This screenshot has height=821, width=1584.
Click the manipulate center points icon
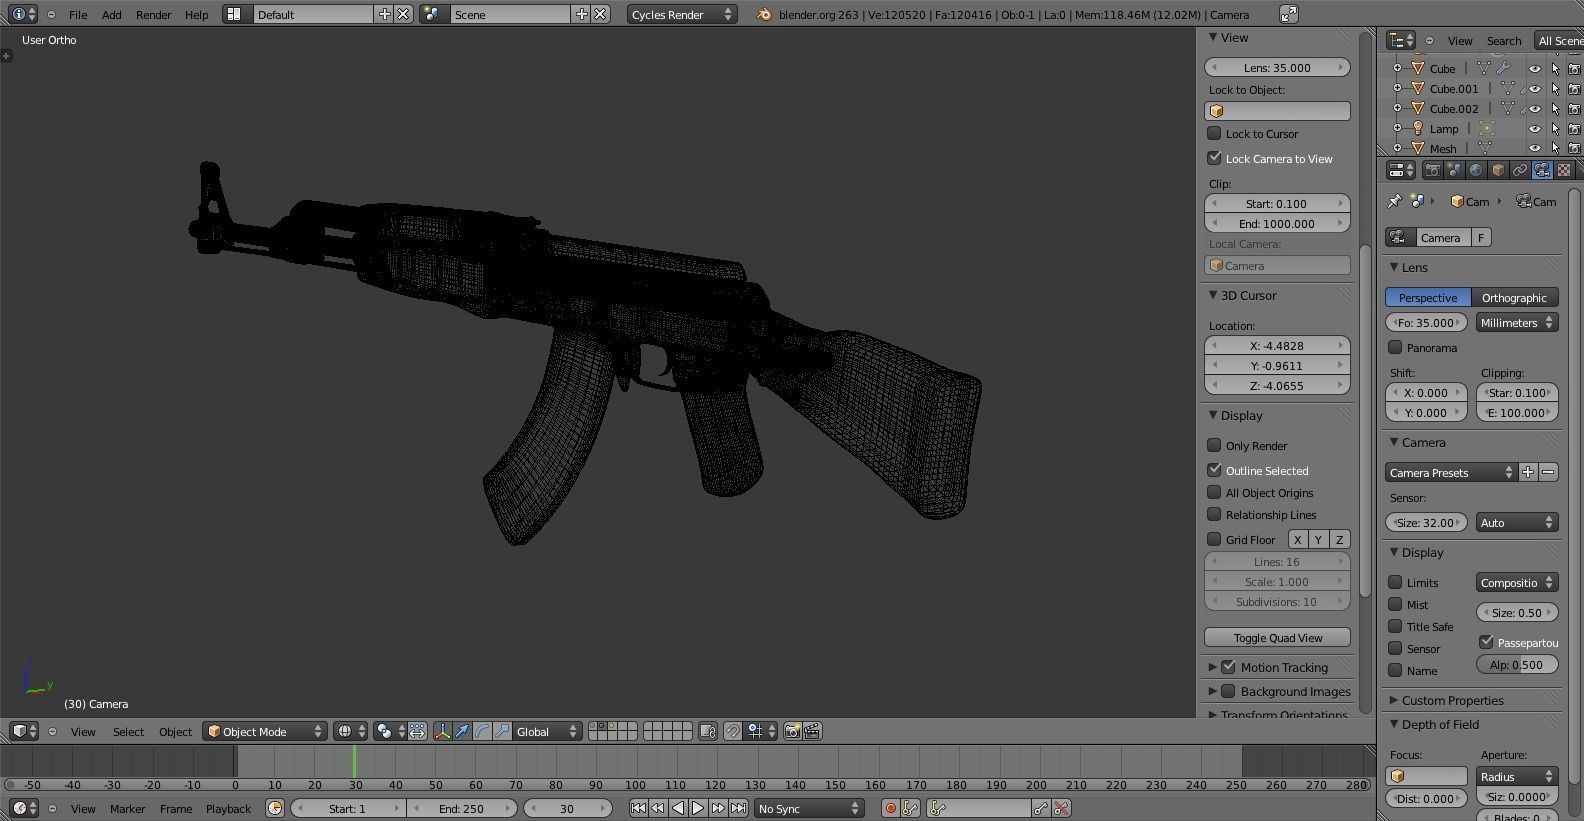coord(417,731)
